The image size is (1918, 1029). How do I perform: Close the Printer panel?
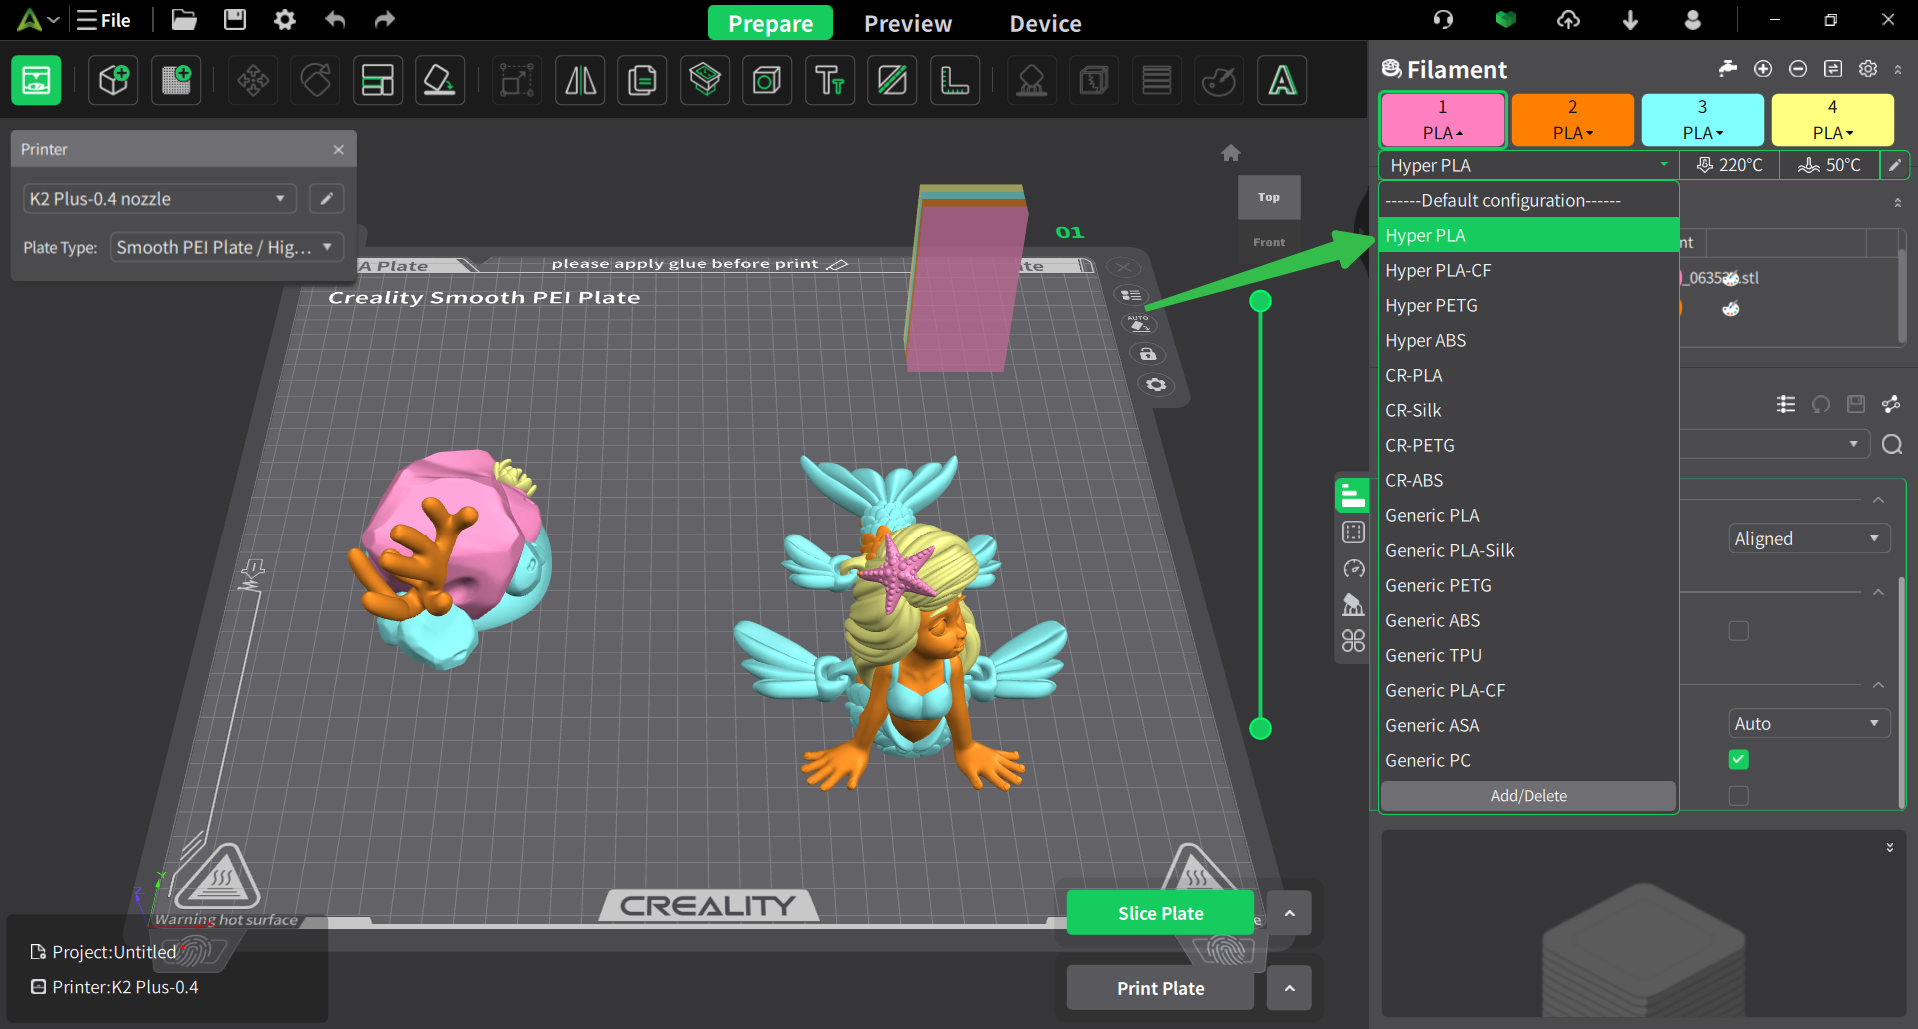coord(339,149)
